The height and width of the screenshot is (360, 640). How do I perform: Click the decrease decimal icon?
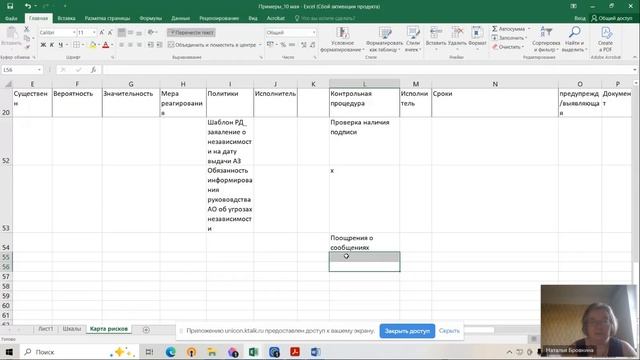[x=312, y=45]
